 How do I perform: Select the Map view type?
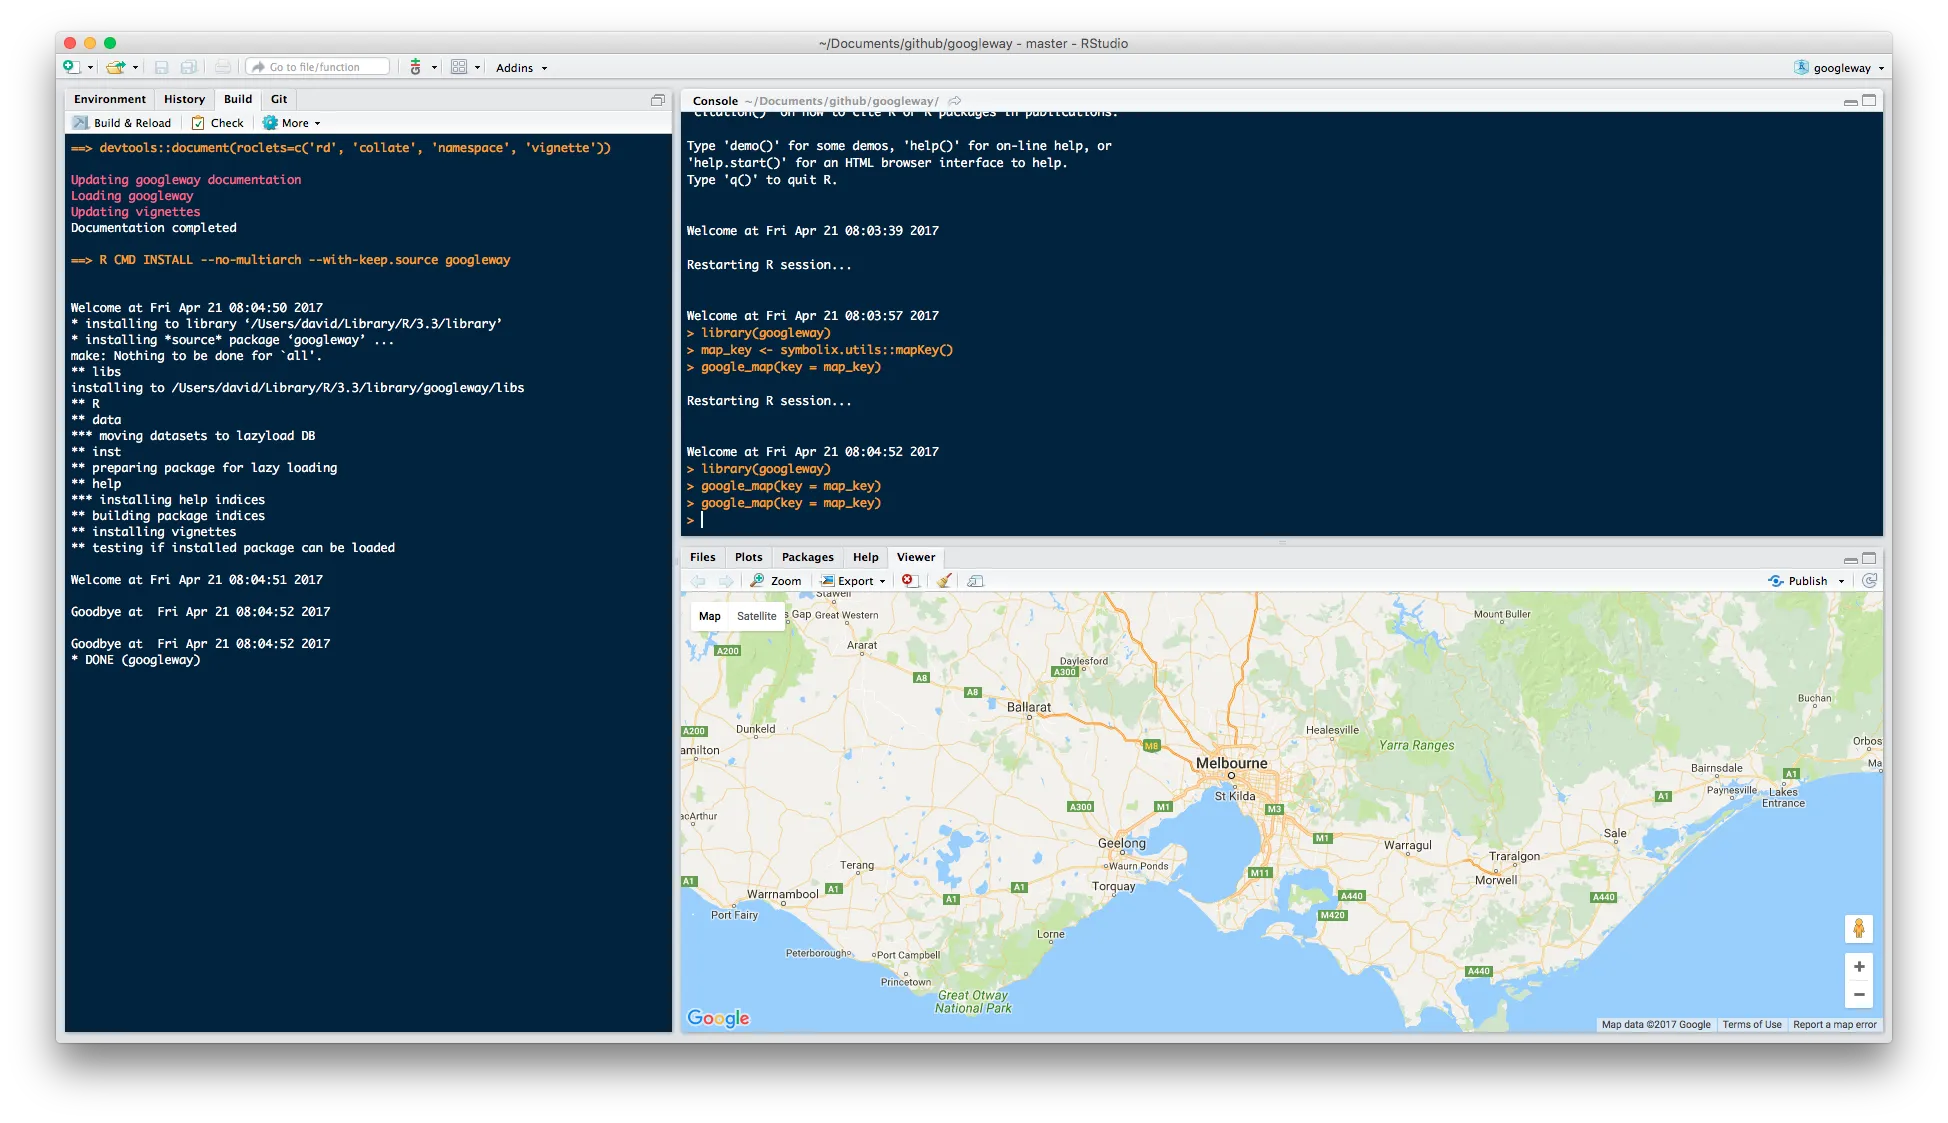point(710,616)
